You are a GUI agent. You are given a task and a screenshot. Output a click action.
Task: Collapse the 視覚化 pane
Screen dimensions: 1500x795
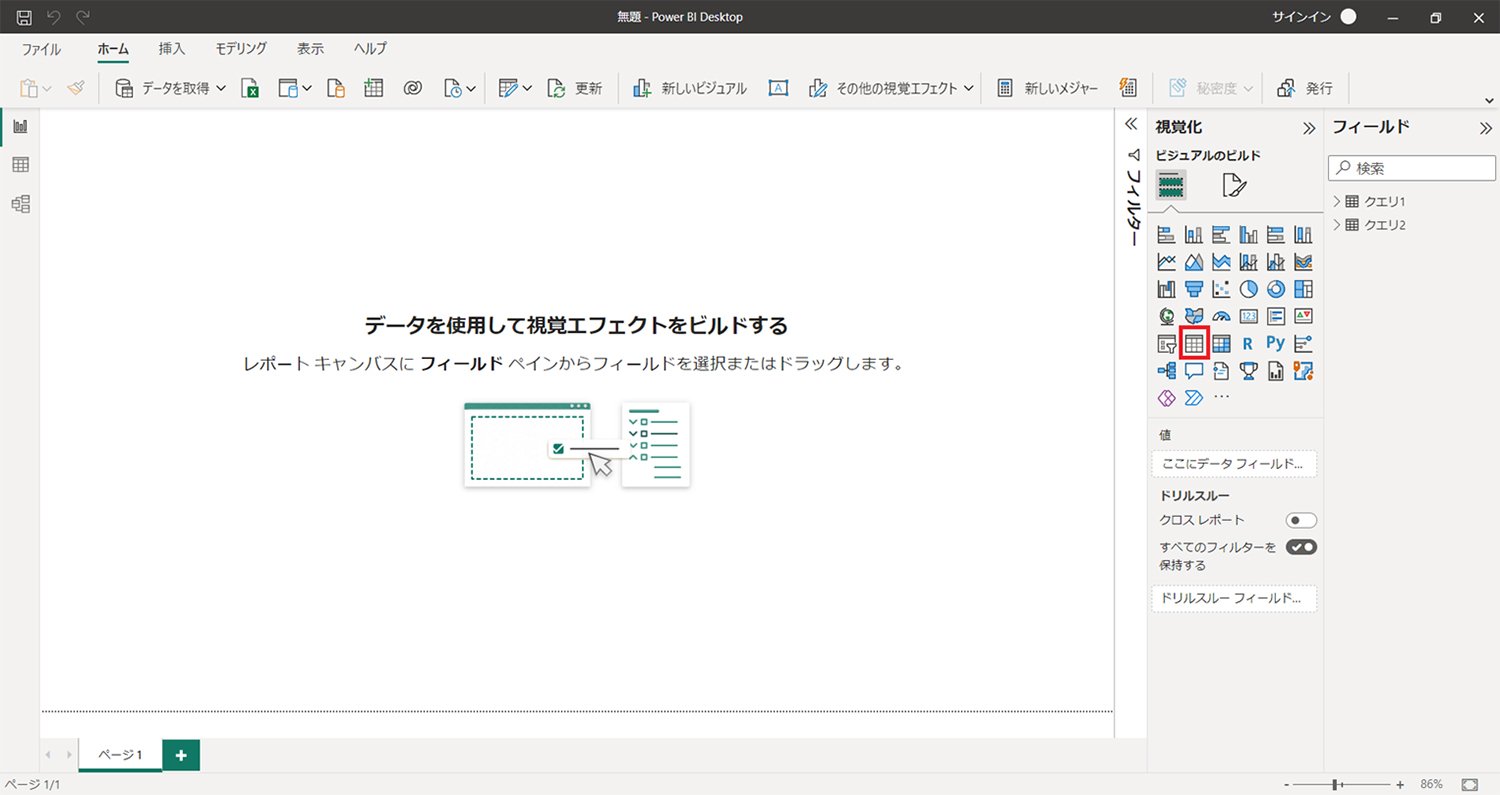1308,128
